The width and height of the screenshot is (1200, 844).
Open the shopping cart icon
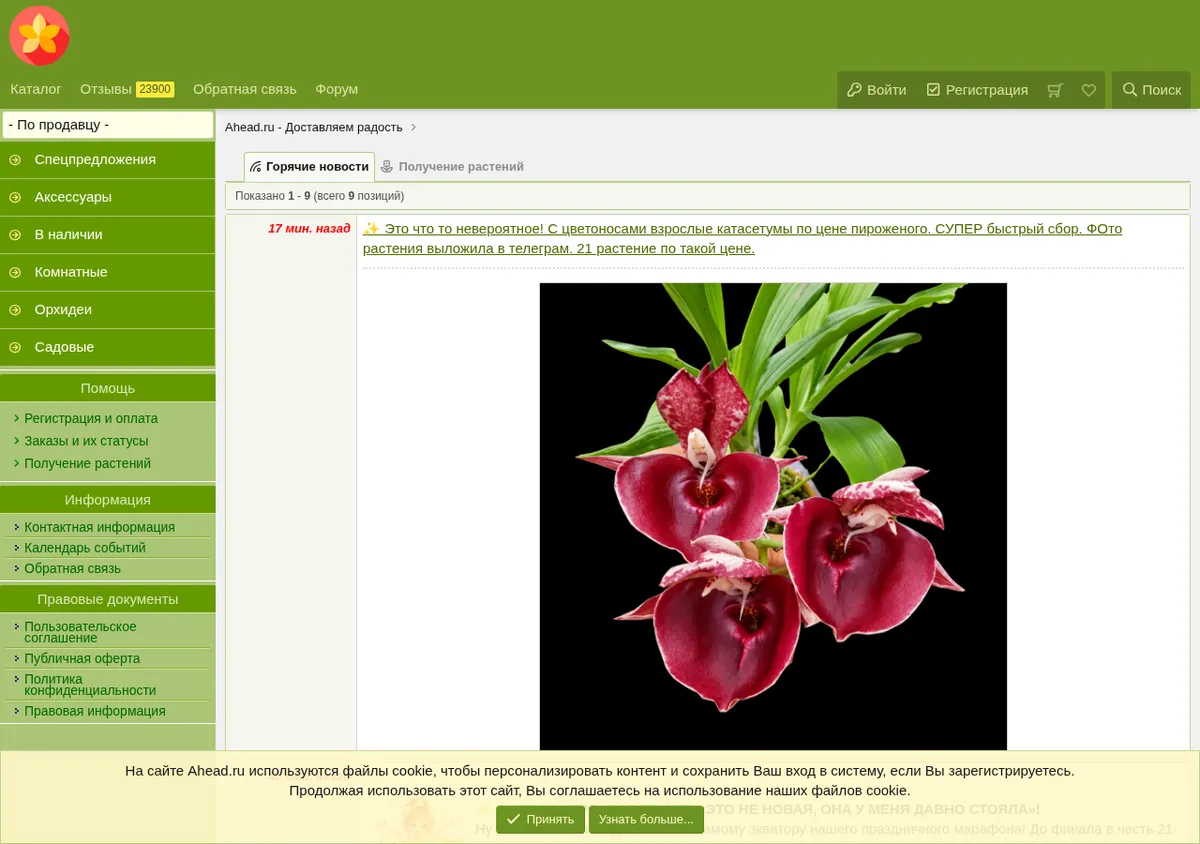click(x=1054, y=90)
